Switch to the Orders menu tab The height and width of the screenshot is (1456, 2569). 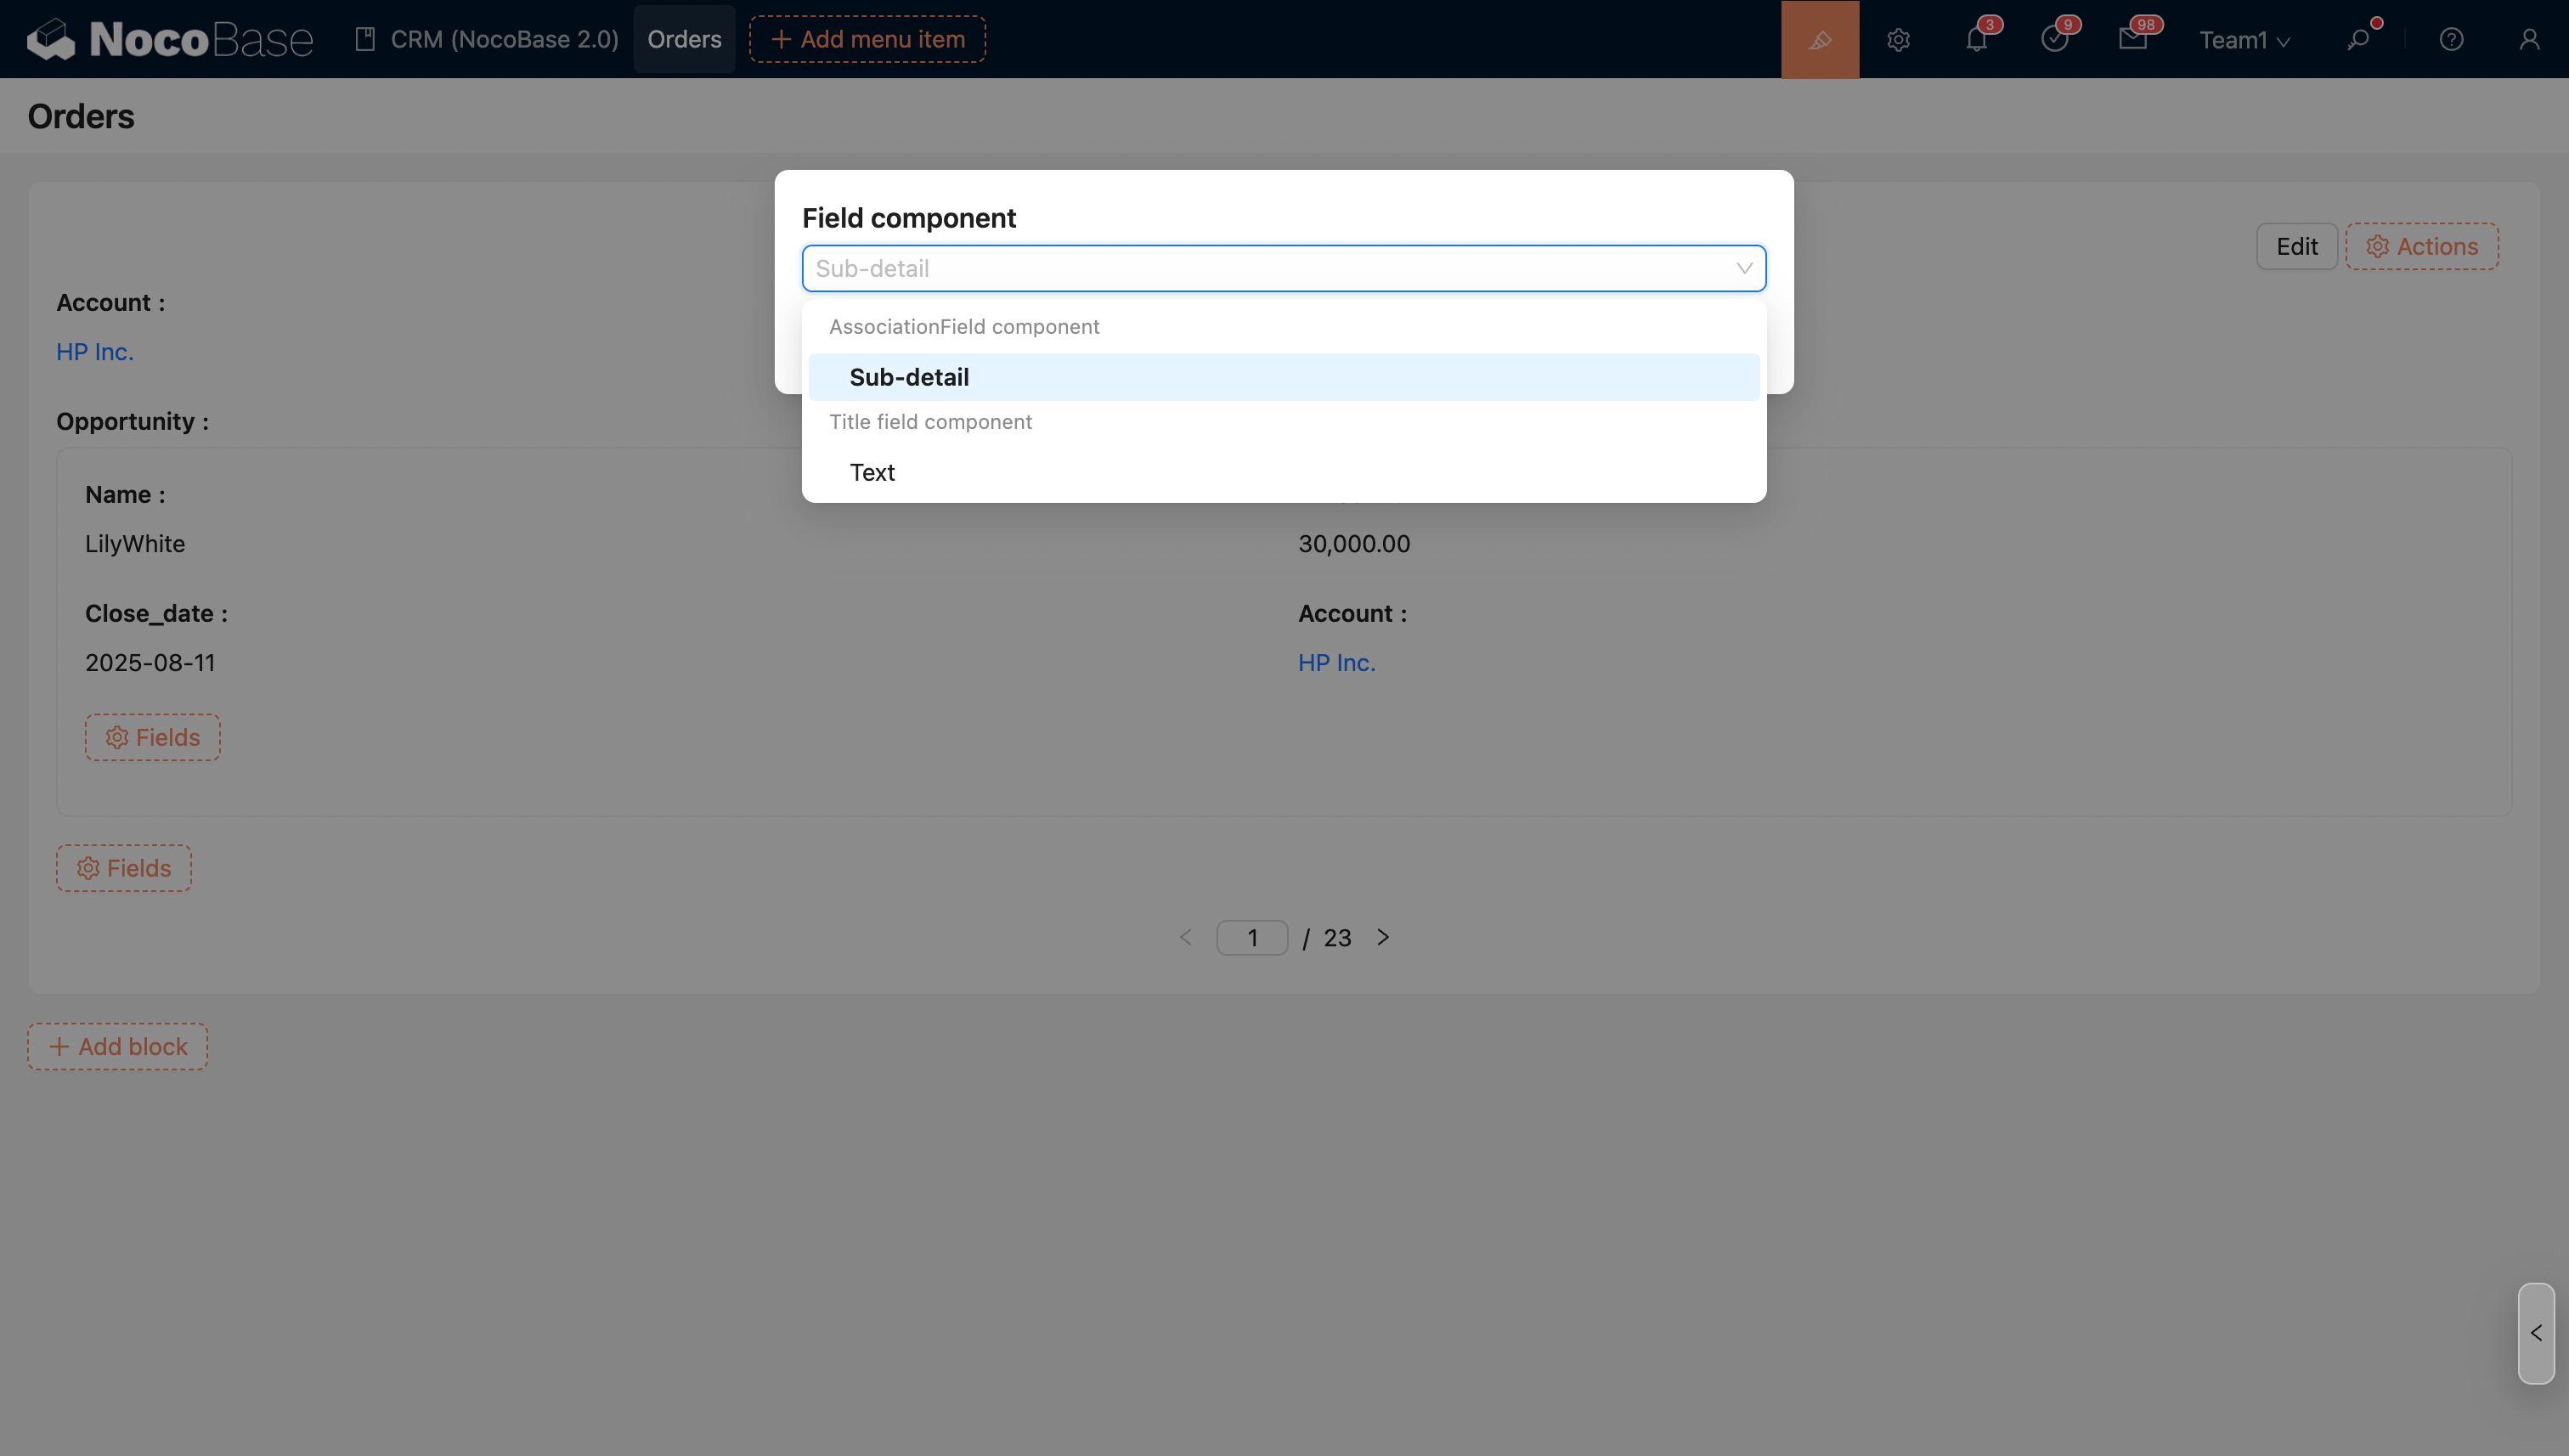tap(684, 39)
